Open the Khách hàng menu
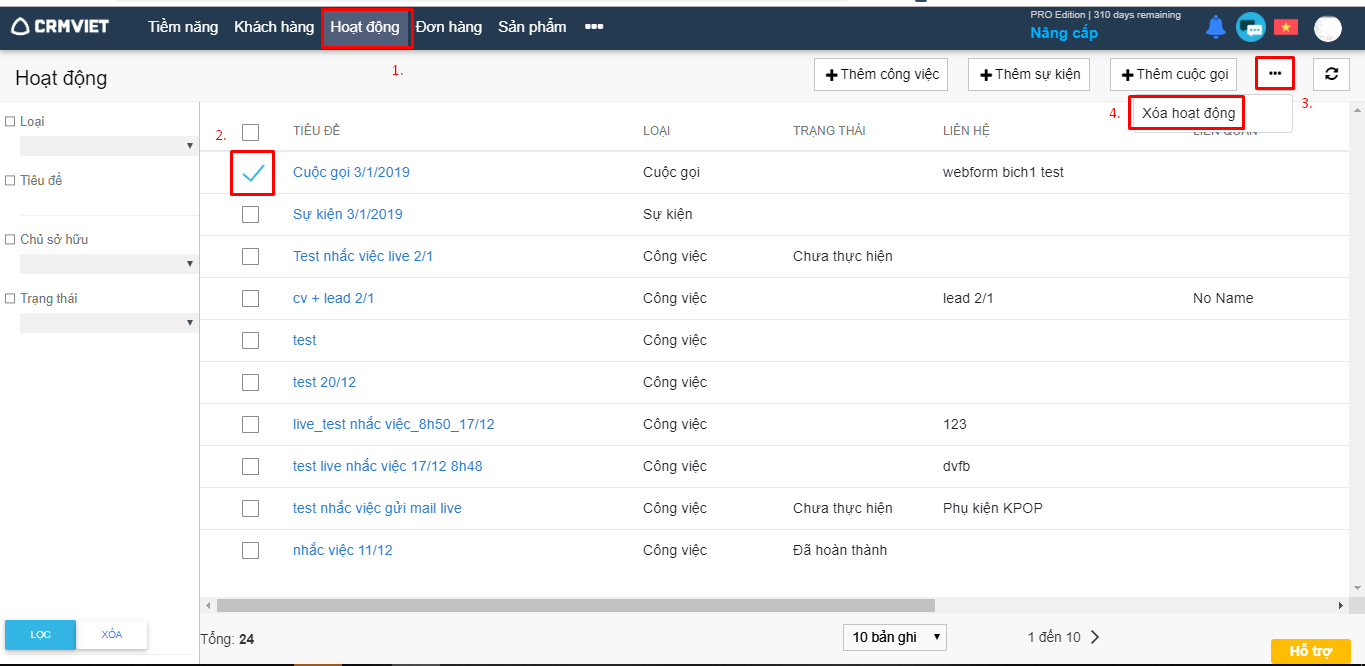Viewport: 1365px width, 666px height. tap(274, 27)
